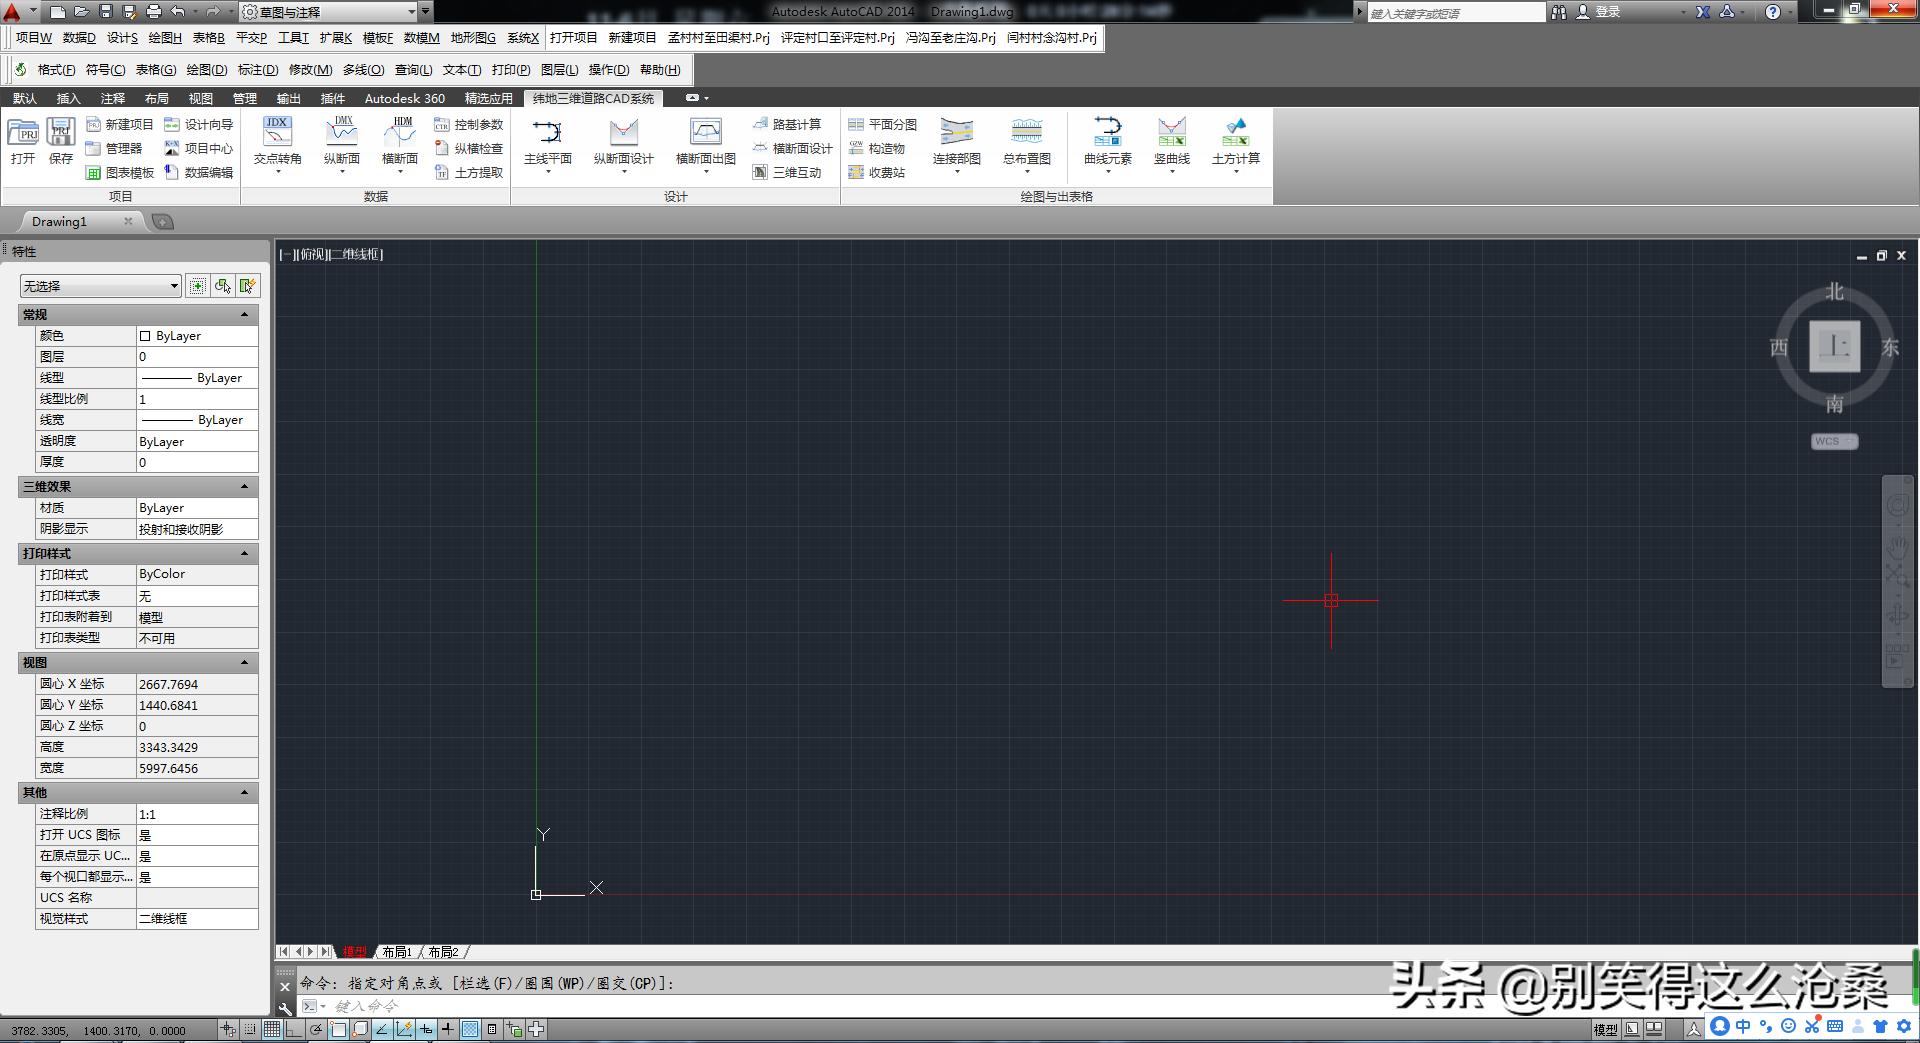Image resolution: width=1920 pixels, height=1043 pixels.
Task: Open the 项目W menu
Action: [33, 38]
